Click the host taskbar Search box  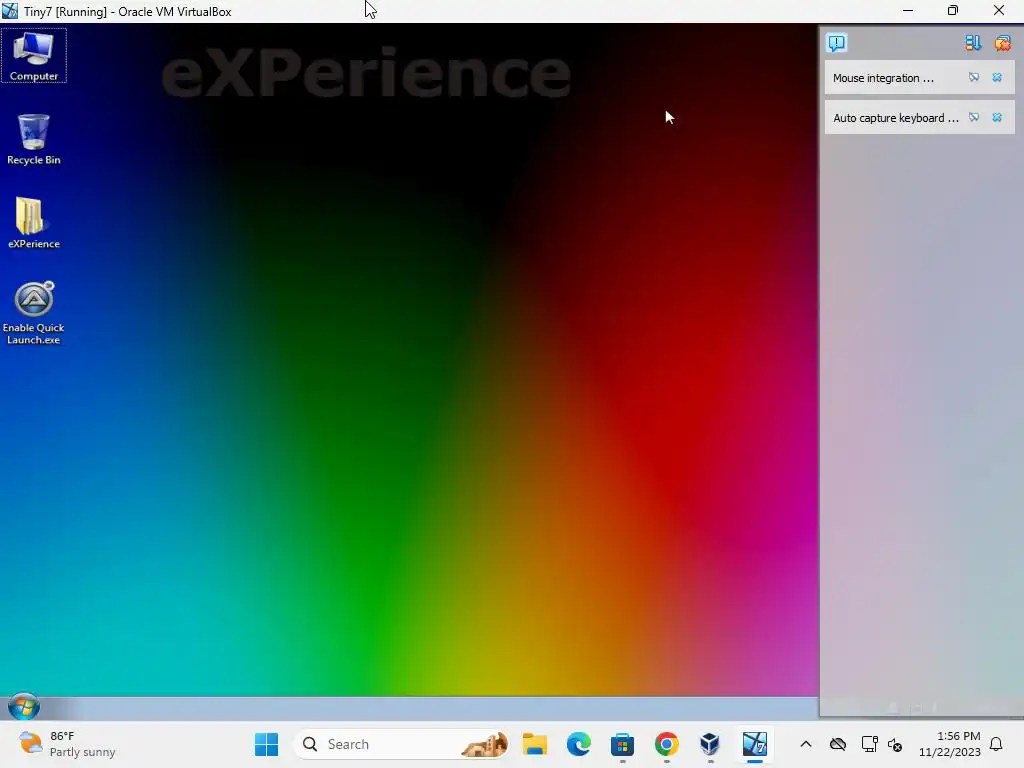coord(402,744)
